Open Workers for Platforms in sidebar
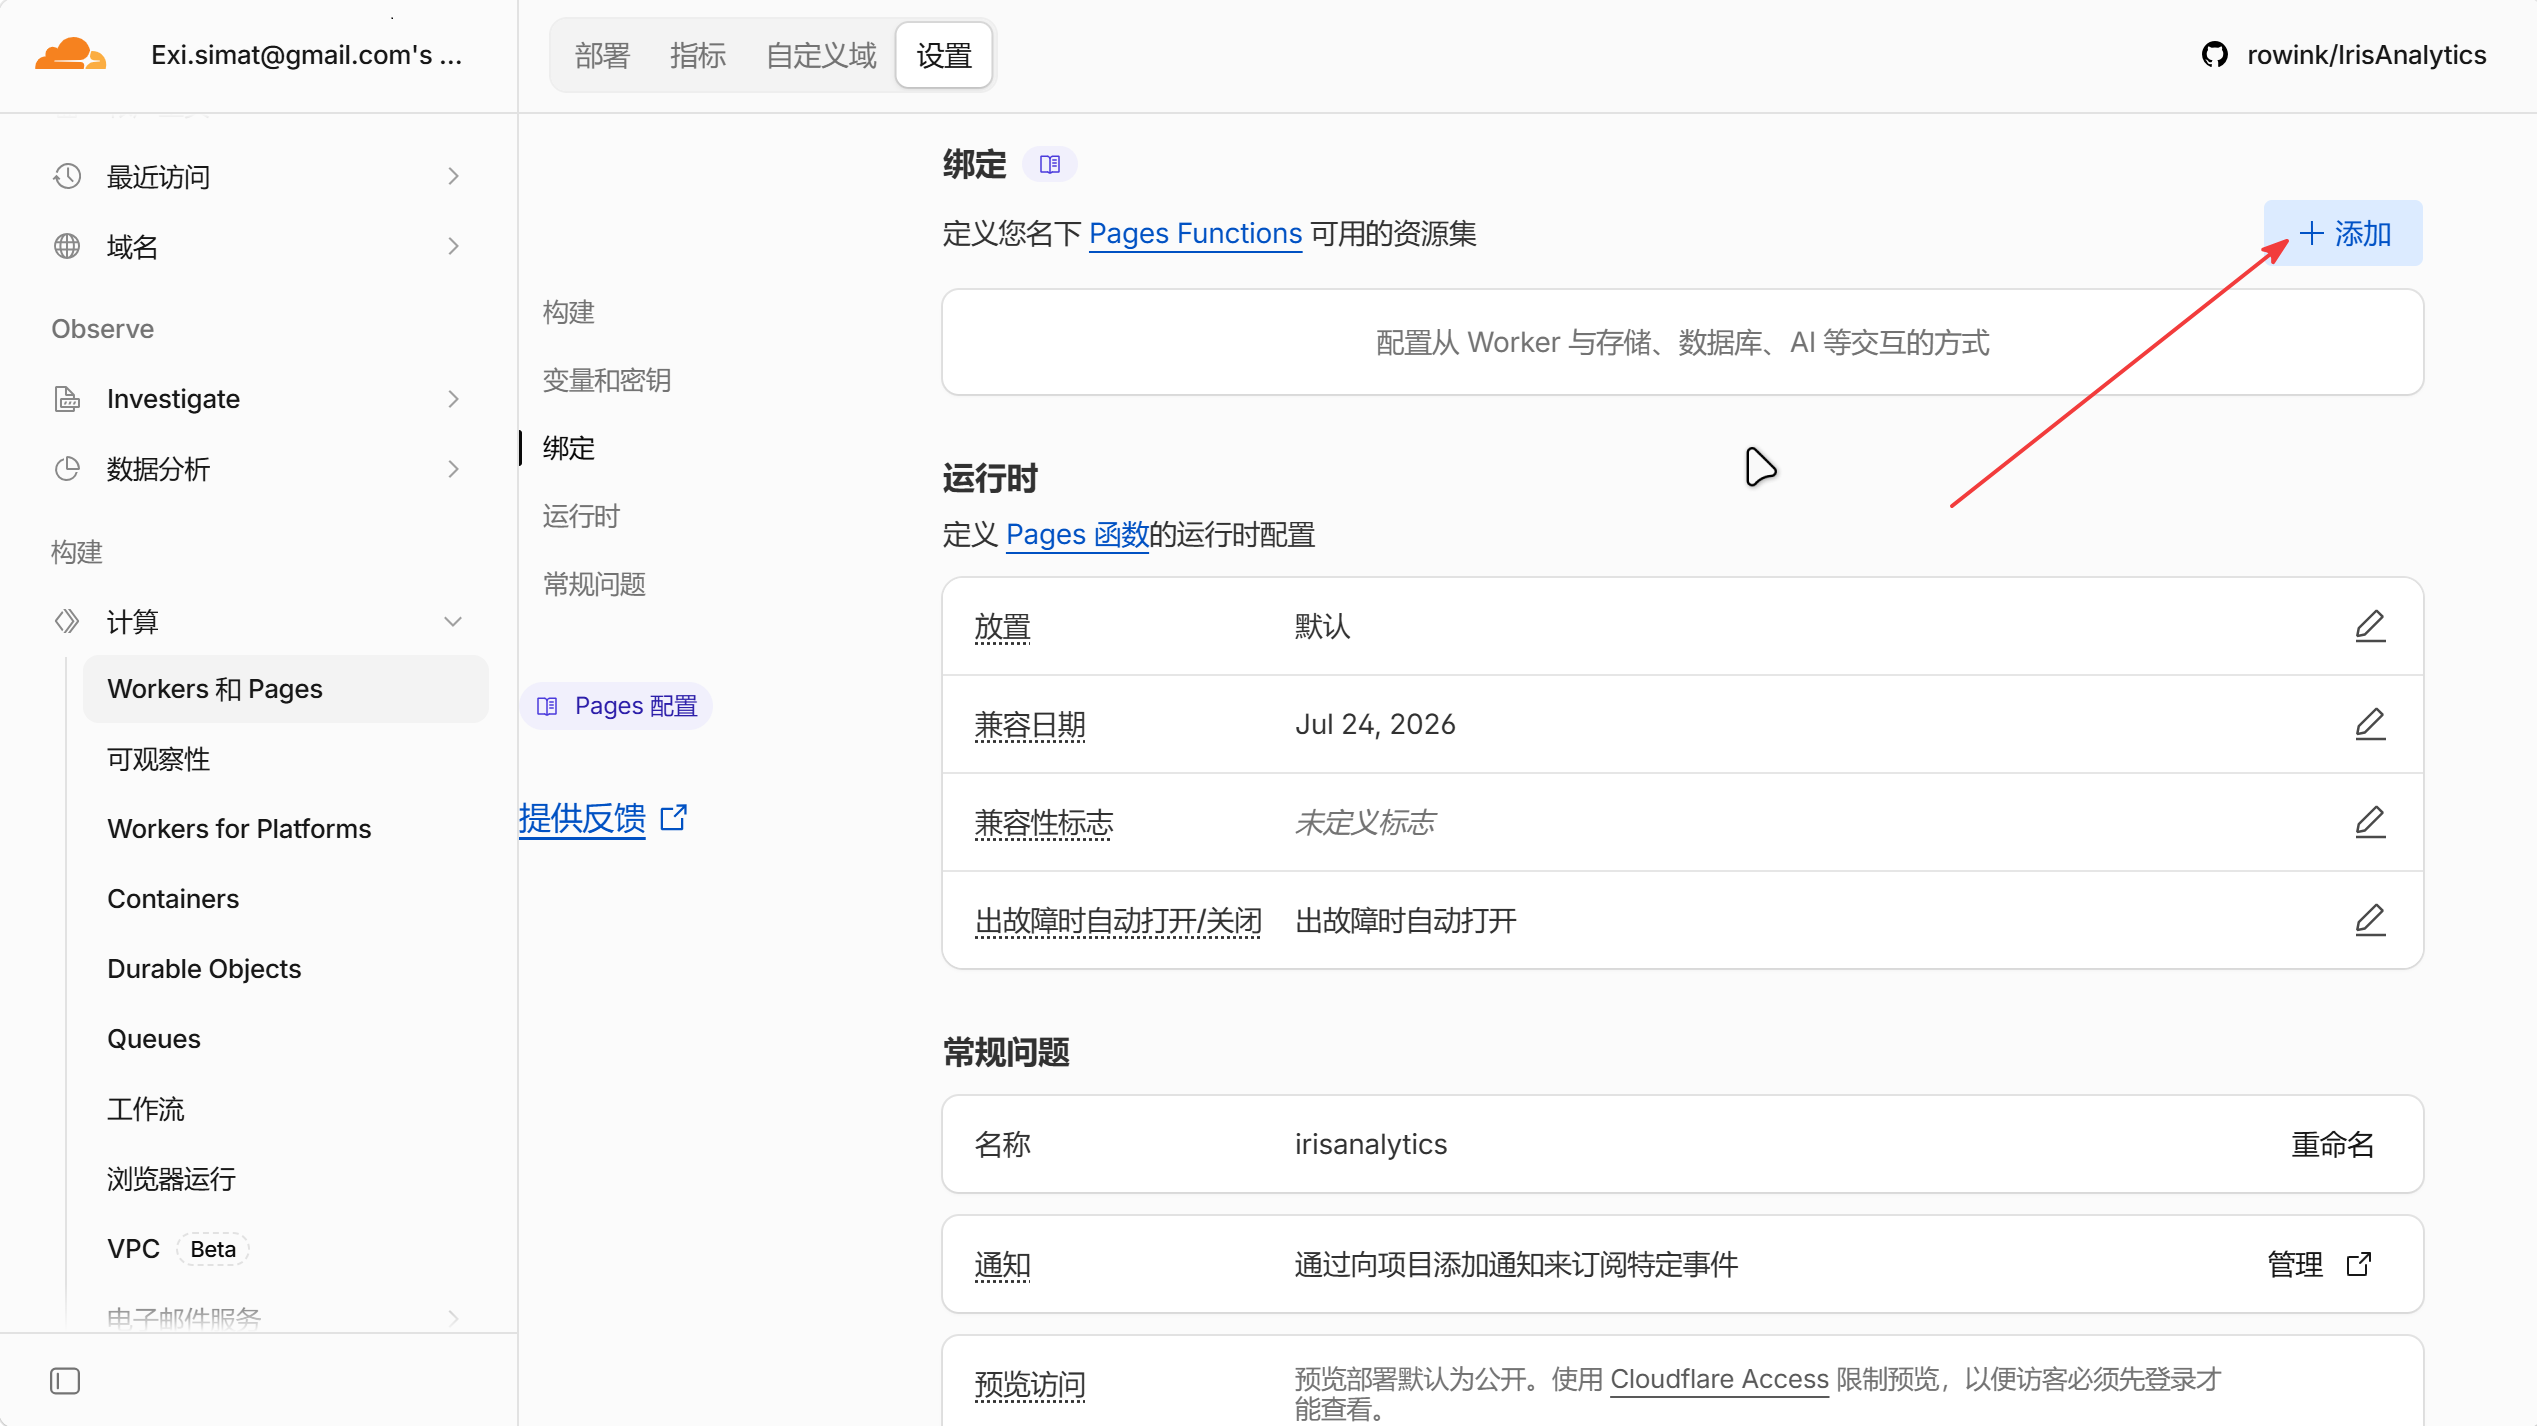Image resolution: width=2537 pixels, height=1426 pixels. coord(239,829)
